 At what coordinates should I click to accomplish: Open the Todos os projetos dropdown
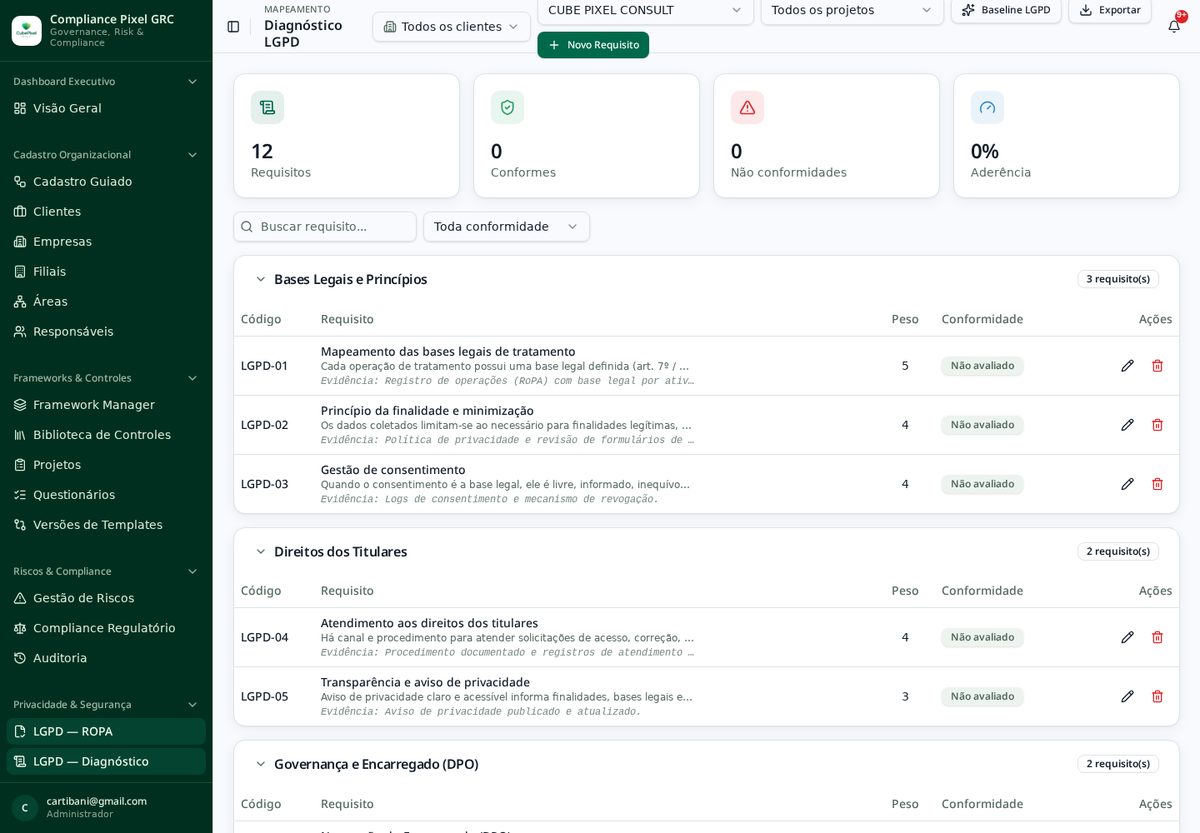pyautogui.click(x=852, y=10)
